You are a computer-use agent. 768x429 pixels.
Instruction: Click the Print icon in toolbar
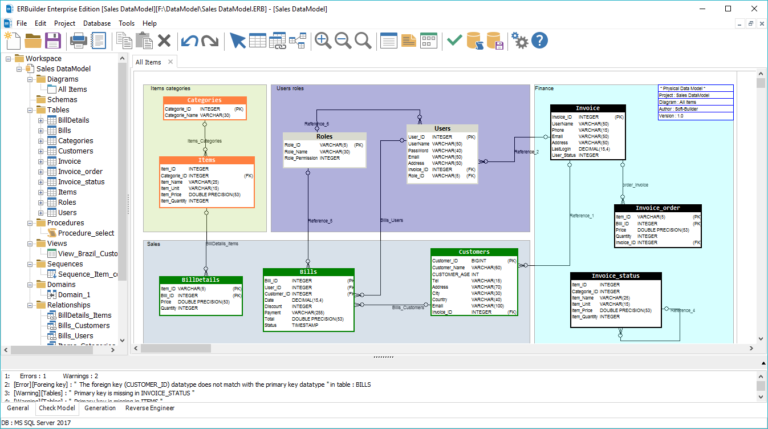tap(79, 41)
